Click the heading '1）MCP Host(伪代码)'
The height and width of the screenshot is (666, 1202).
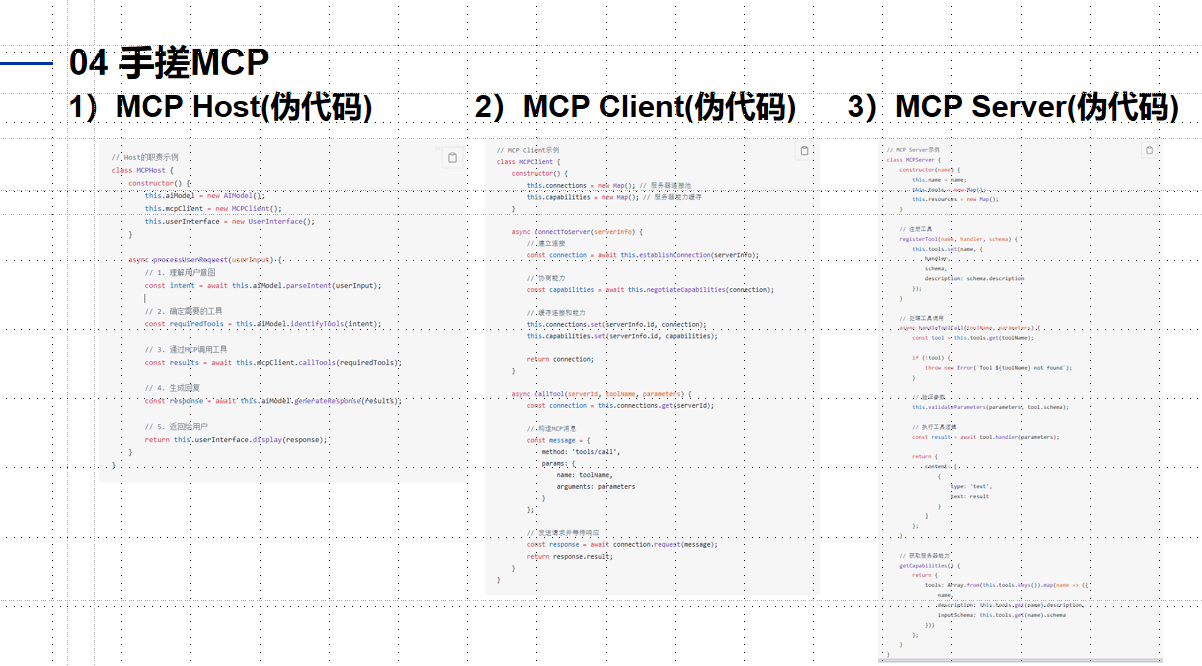pos(220,107)
